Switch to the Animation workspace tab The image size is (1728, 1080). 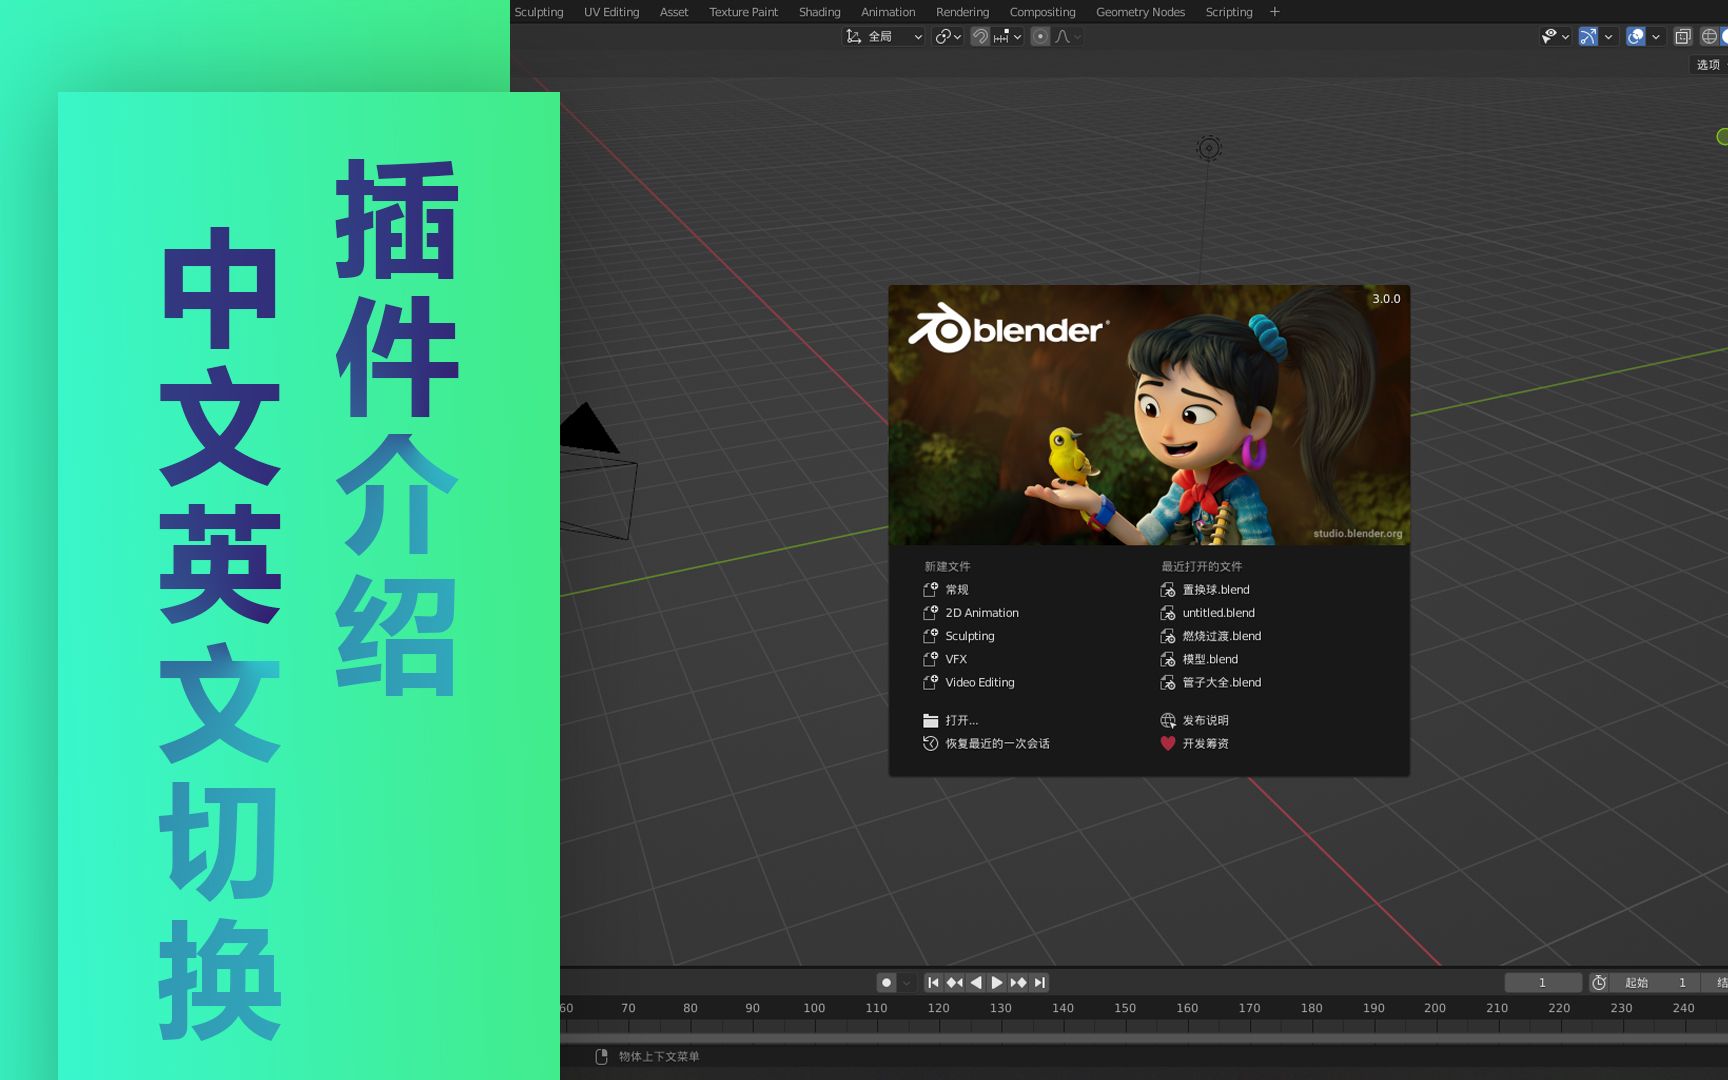tap(888, 12)
